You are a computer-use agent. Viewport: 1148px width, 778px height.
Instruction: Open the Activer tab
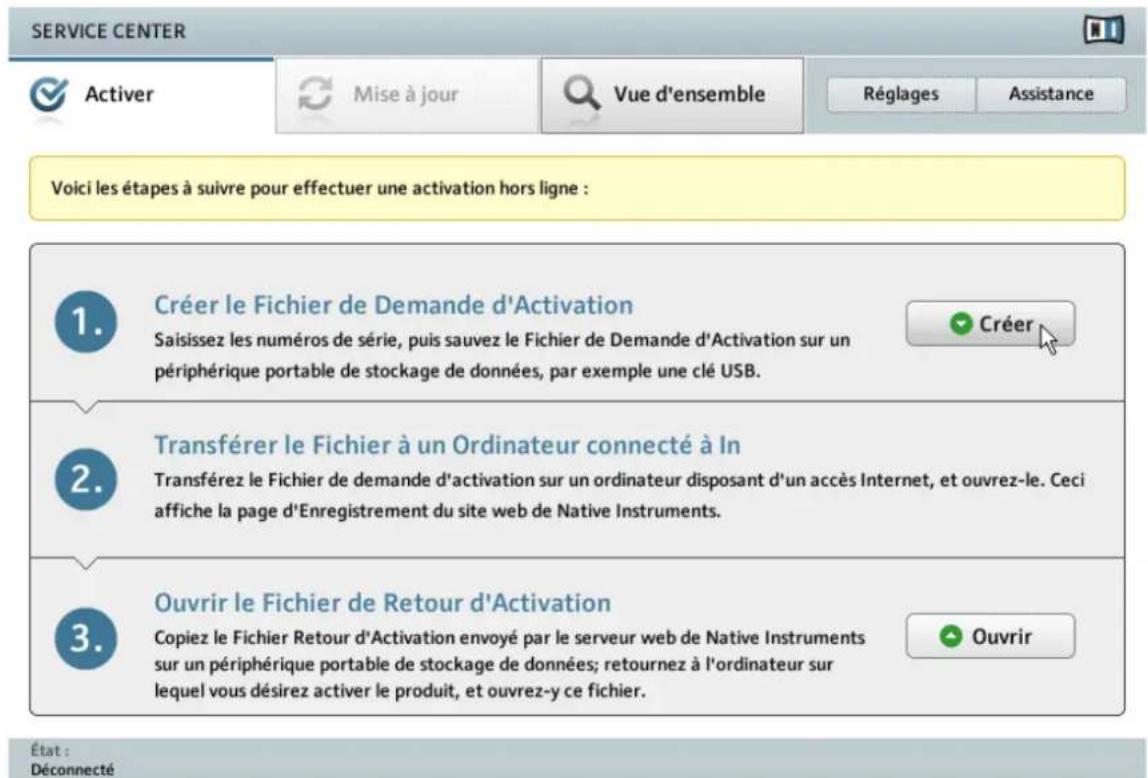point(141,95)
